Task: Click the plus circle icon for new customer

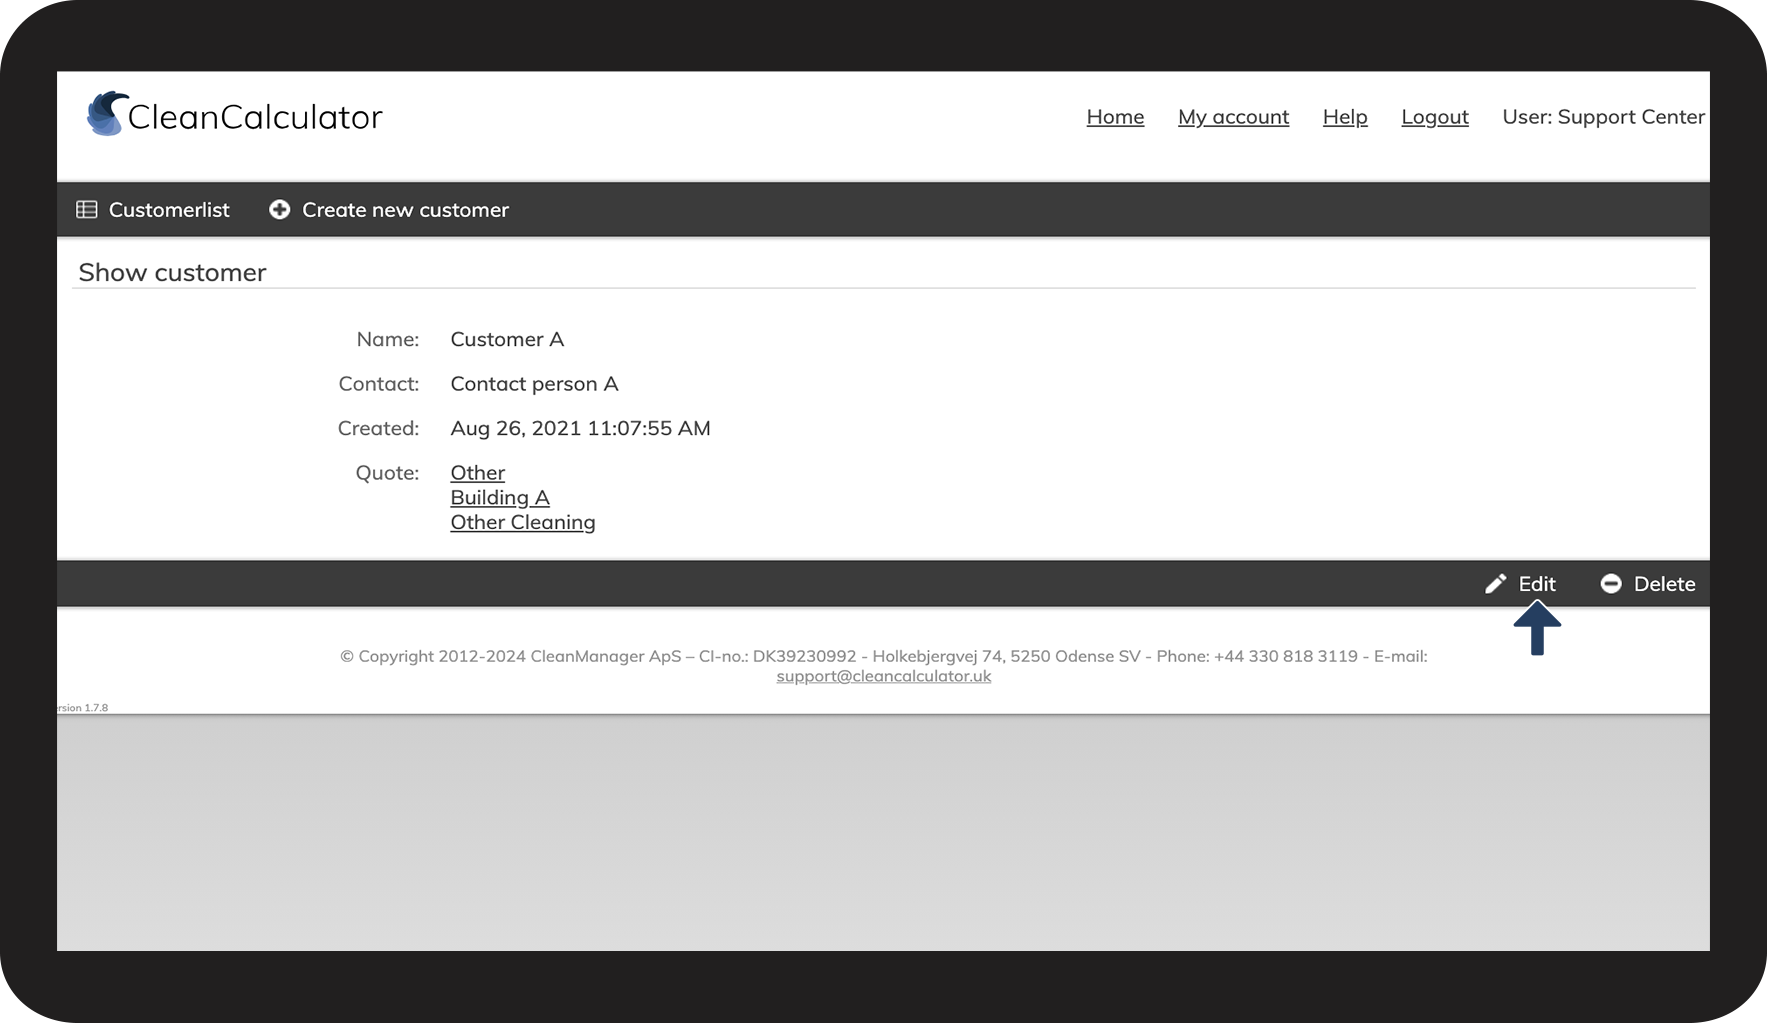Action: 280,210
